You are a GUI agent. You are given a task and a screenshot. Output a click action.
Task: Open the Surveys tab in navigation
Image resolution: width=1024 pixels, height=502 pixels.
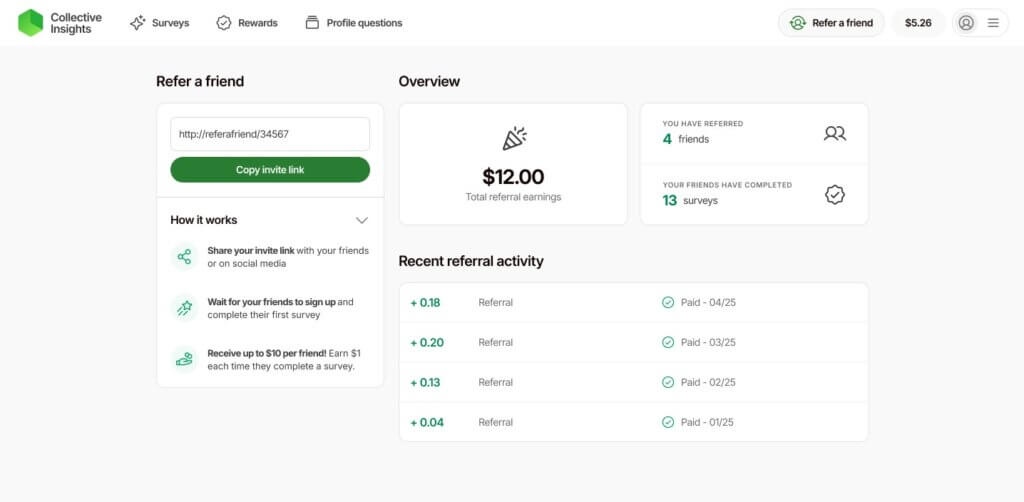click(160, 23)
